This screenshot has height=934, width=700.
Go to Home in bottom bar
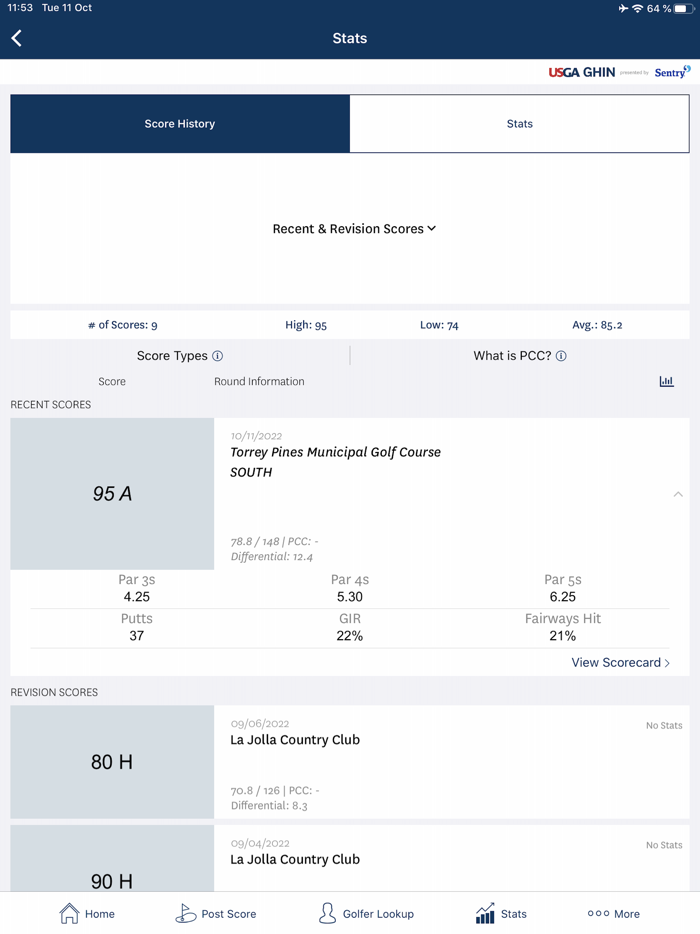[87, 913]
